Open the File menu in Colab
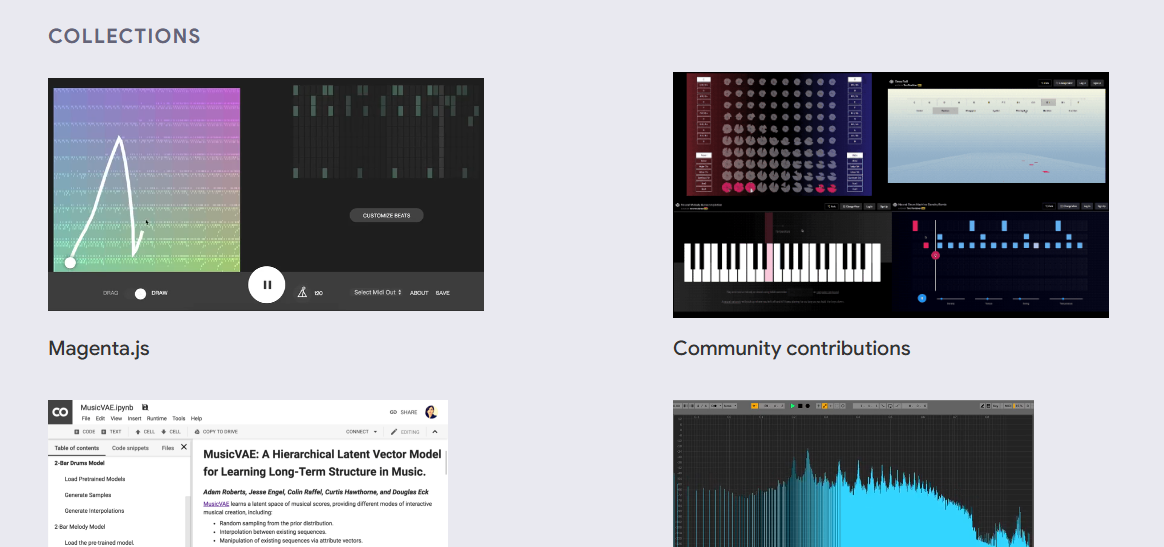 87,419
